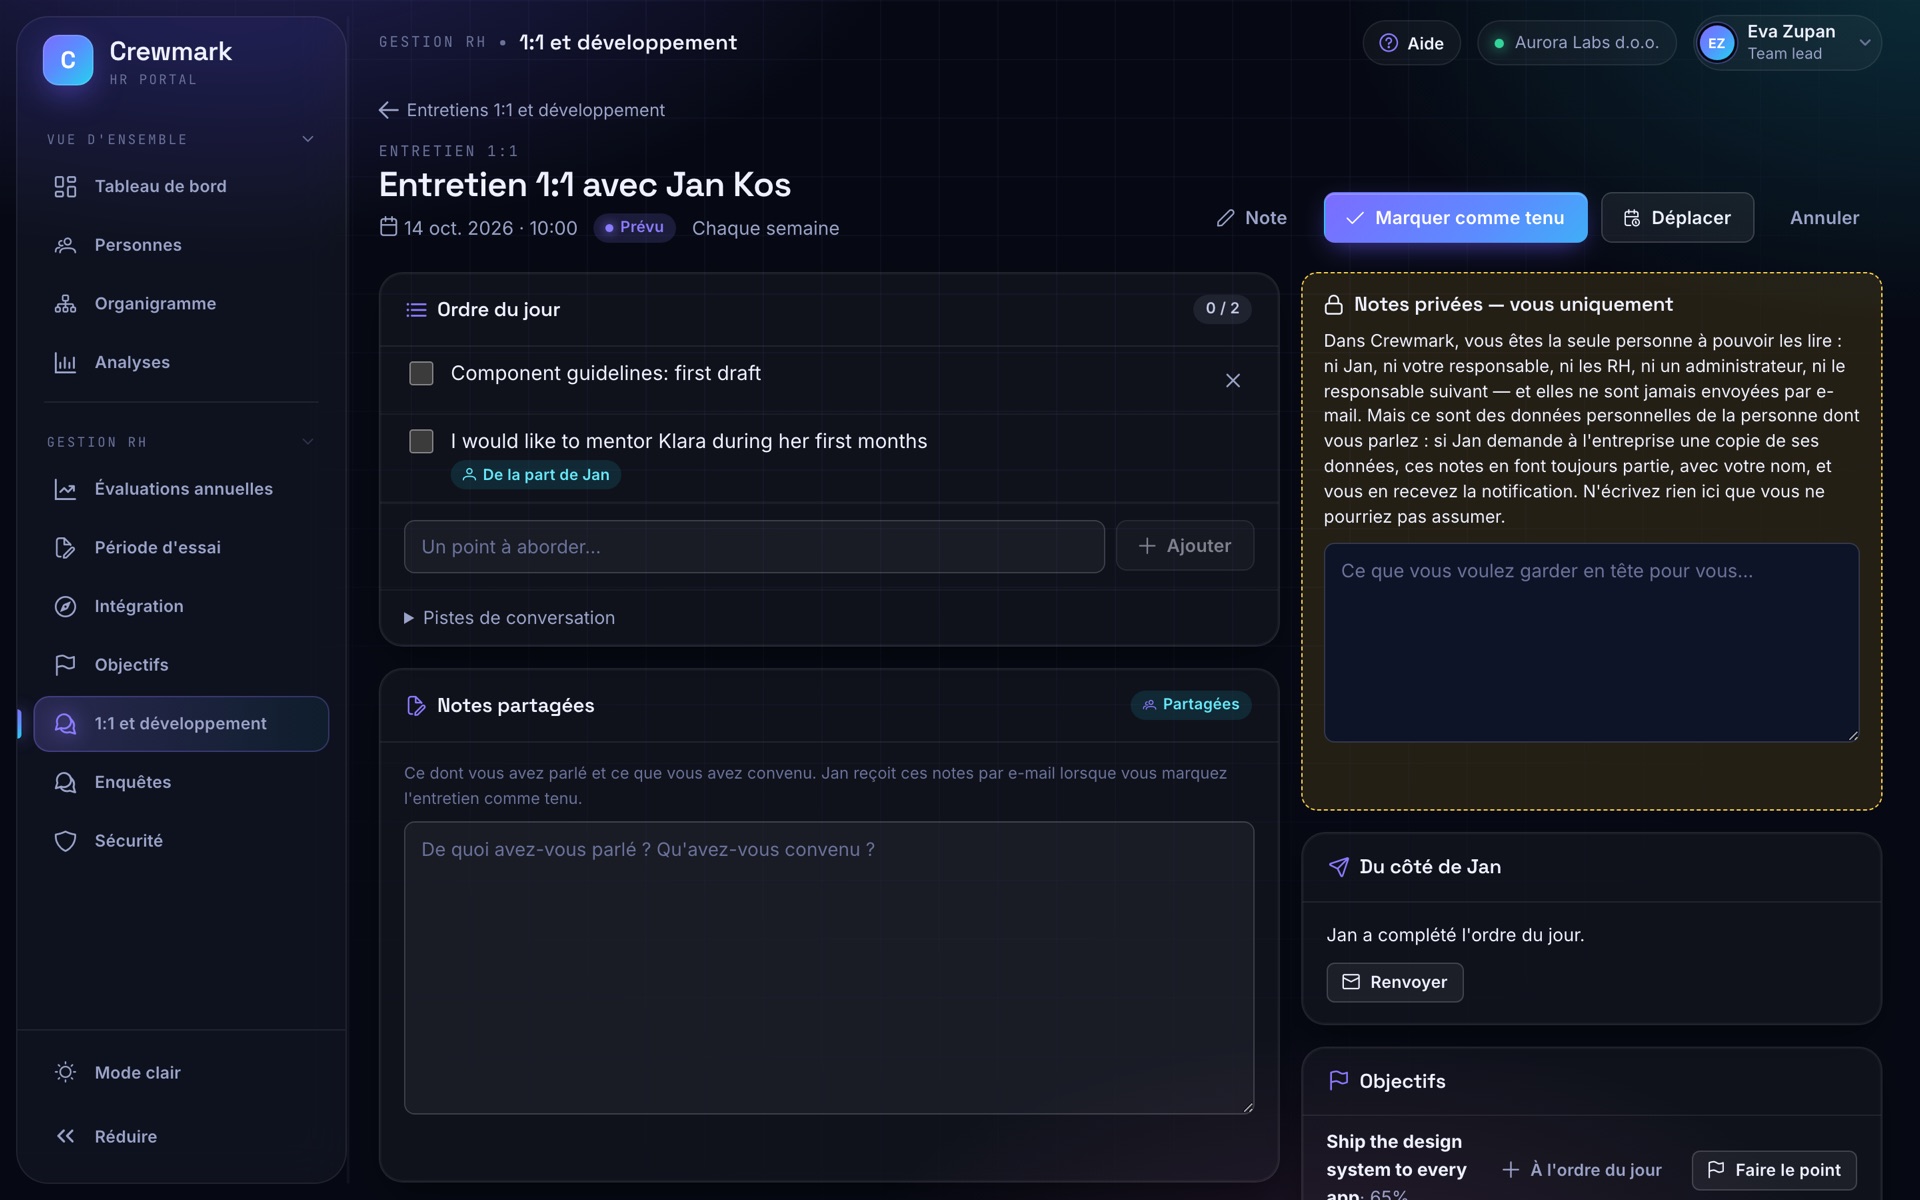The image size is (1920, 1200).
Task: Click the Période d'essai icon
Action: pos(65,548)
